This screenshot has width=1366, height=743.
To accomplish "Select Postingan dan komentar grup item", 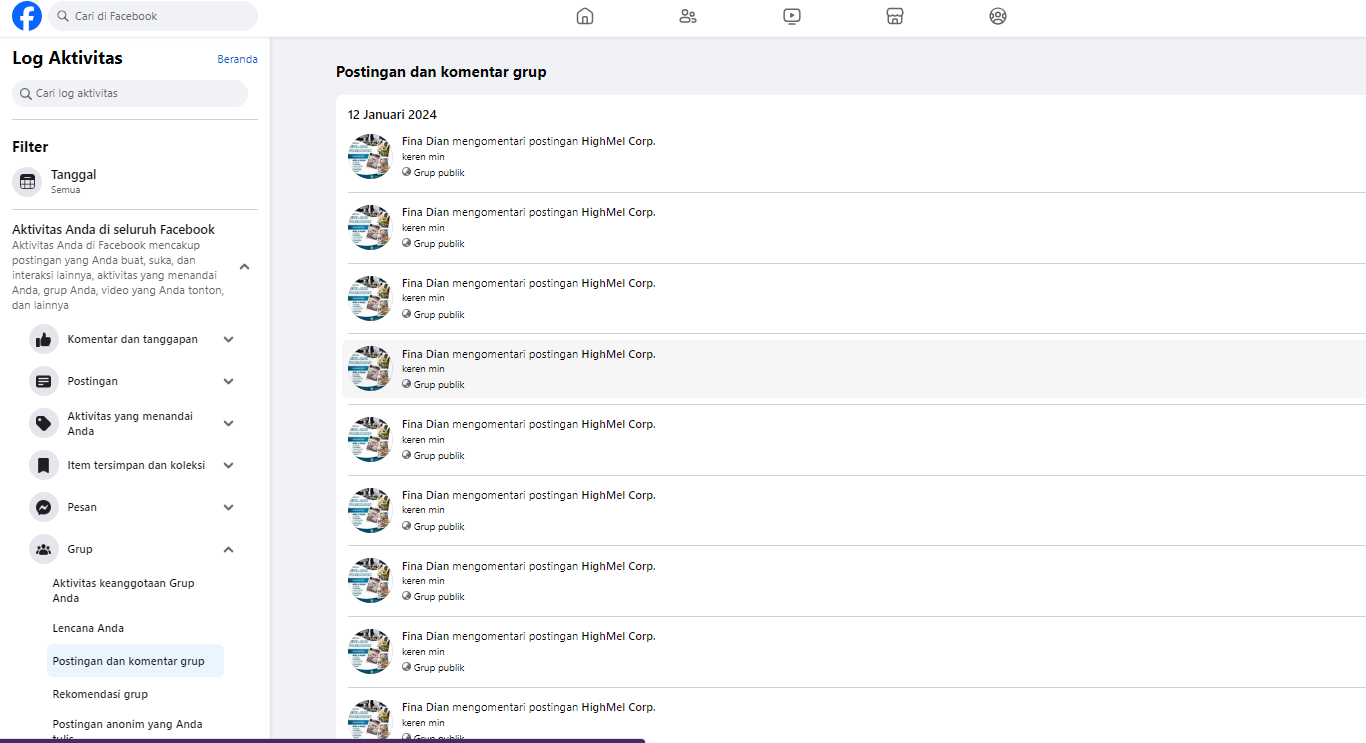I will pos(136,661).
